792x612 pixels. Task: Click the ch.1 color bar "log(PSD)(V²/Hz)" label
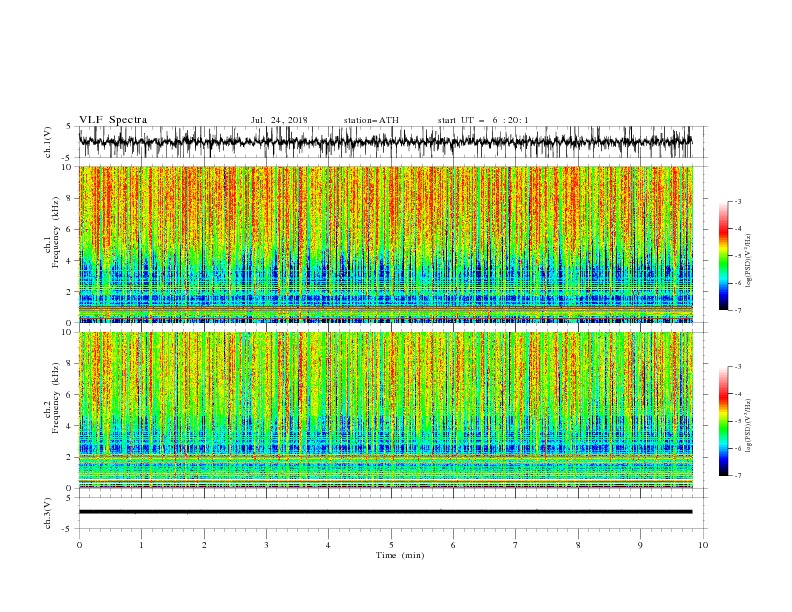click(x=749, y=261)
